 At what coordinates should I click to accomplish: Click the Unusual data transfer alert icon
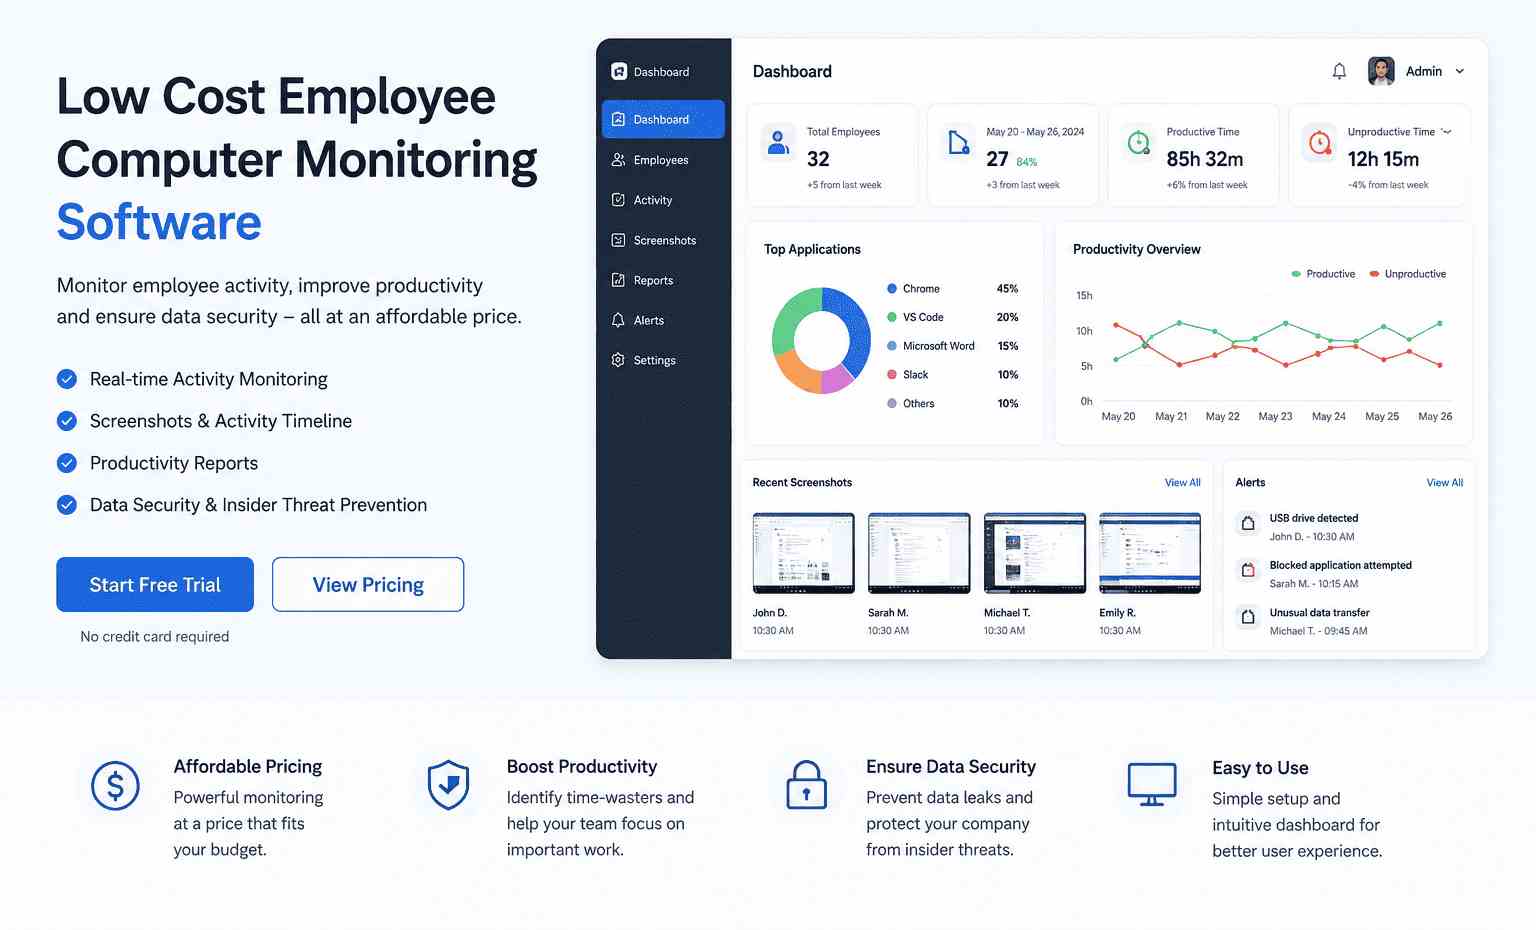click(x=1248, y=617)
